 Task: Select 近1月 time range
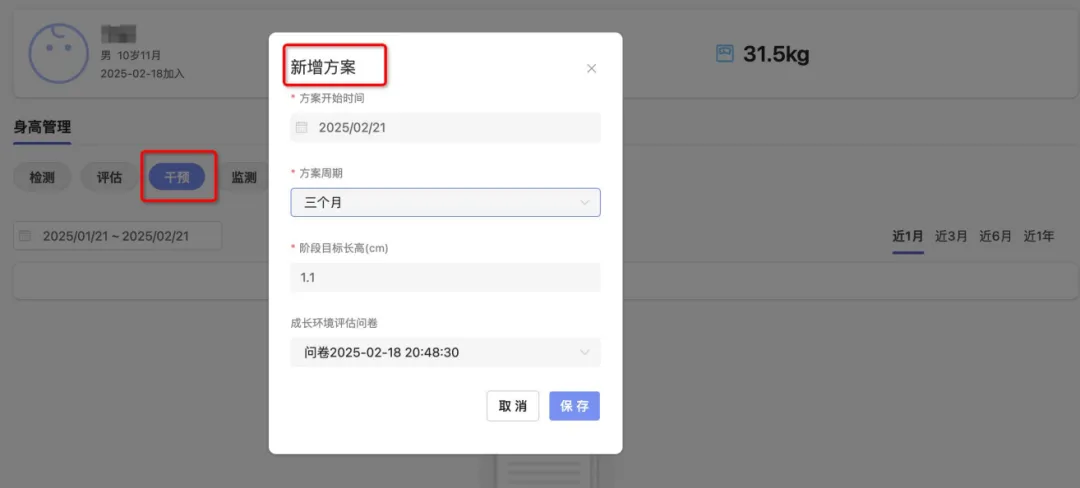point(908,236)
